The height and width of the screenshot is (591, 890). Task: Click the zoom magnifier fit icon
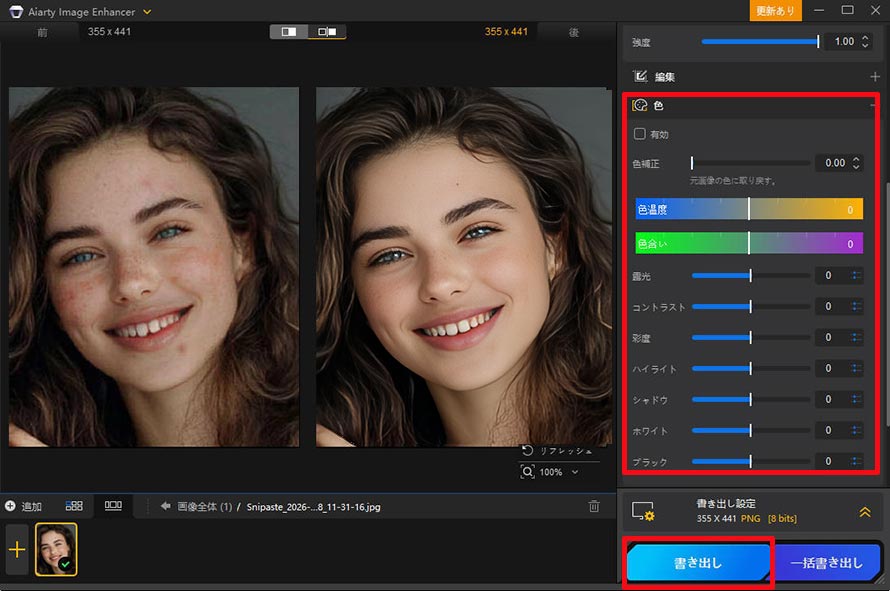point(527,472)
